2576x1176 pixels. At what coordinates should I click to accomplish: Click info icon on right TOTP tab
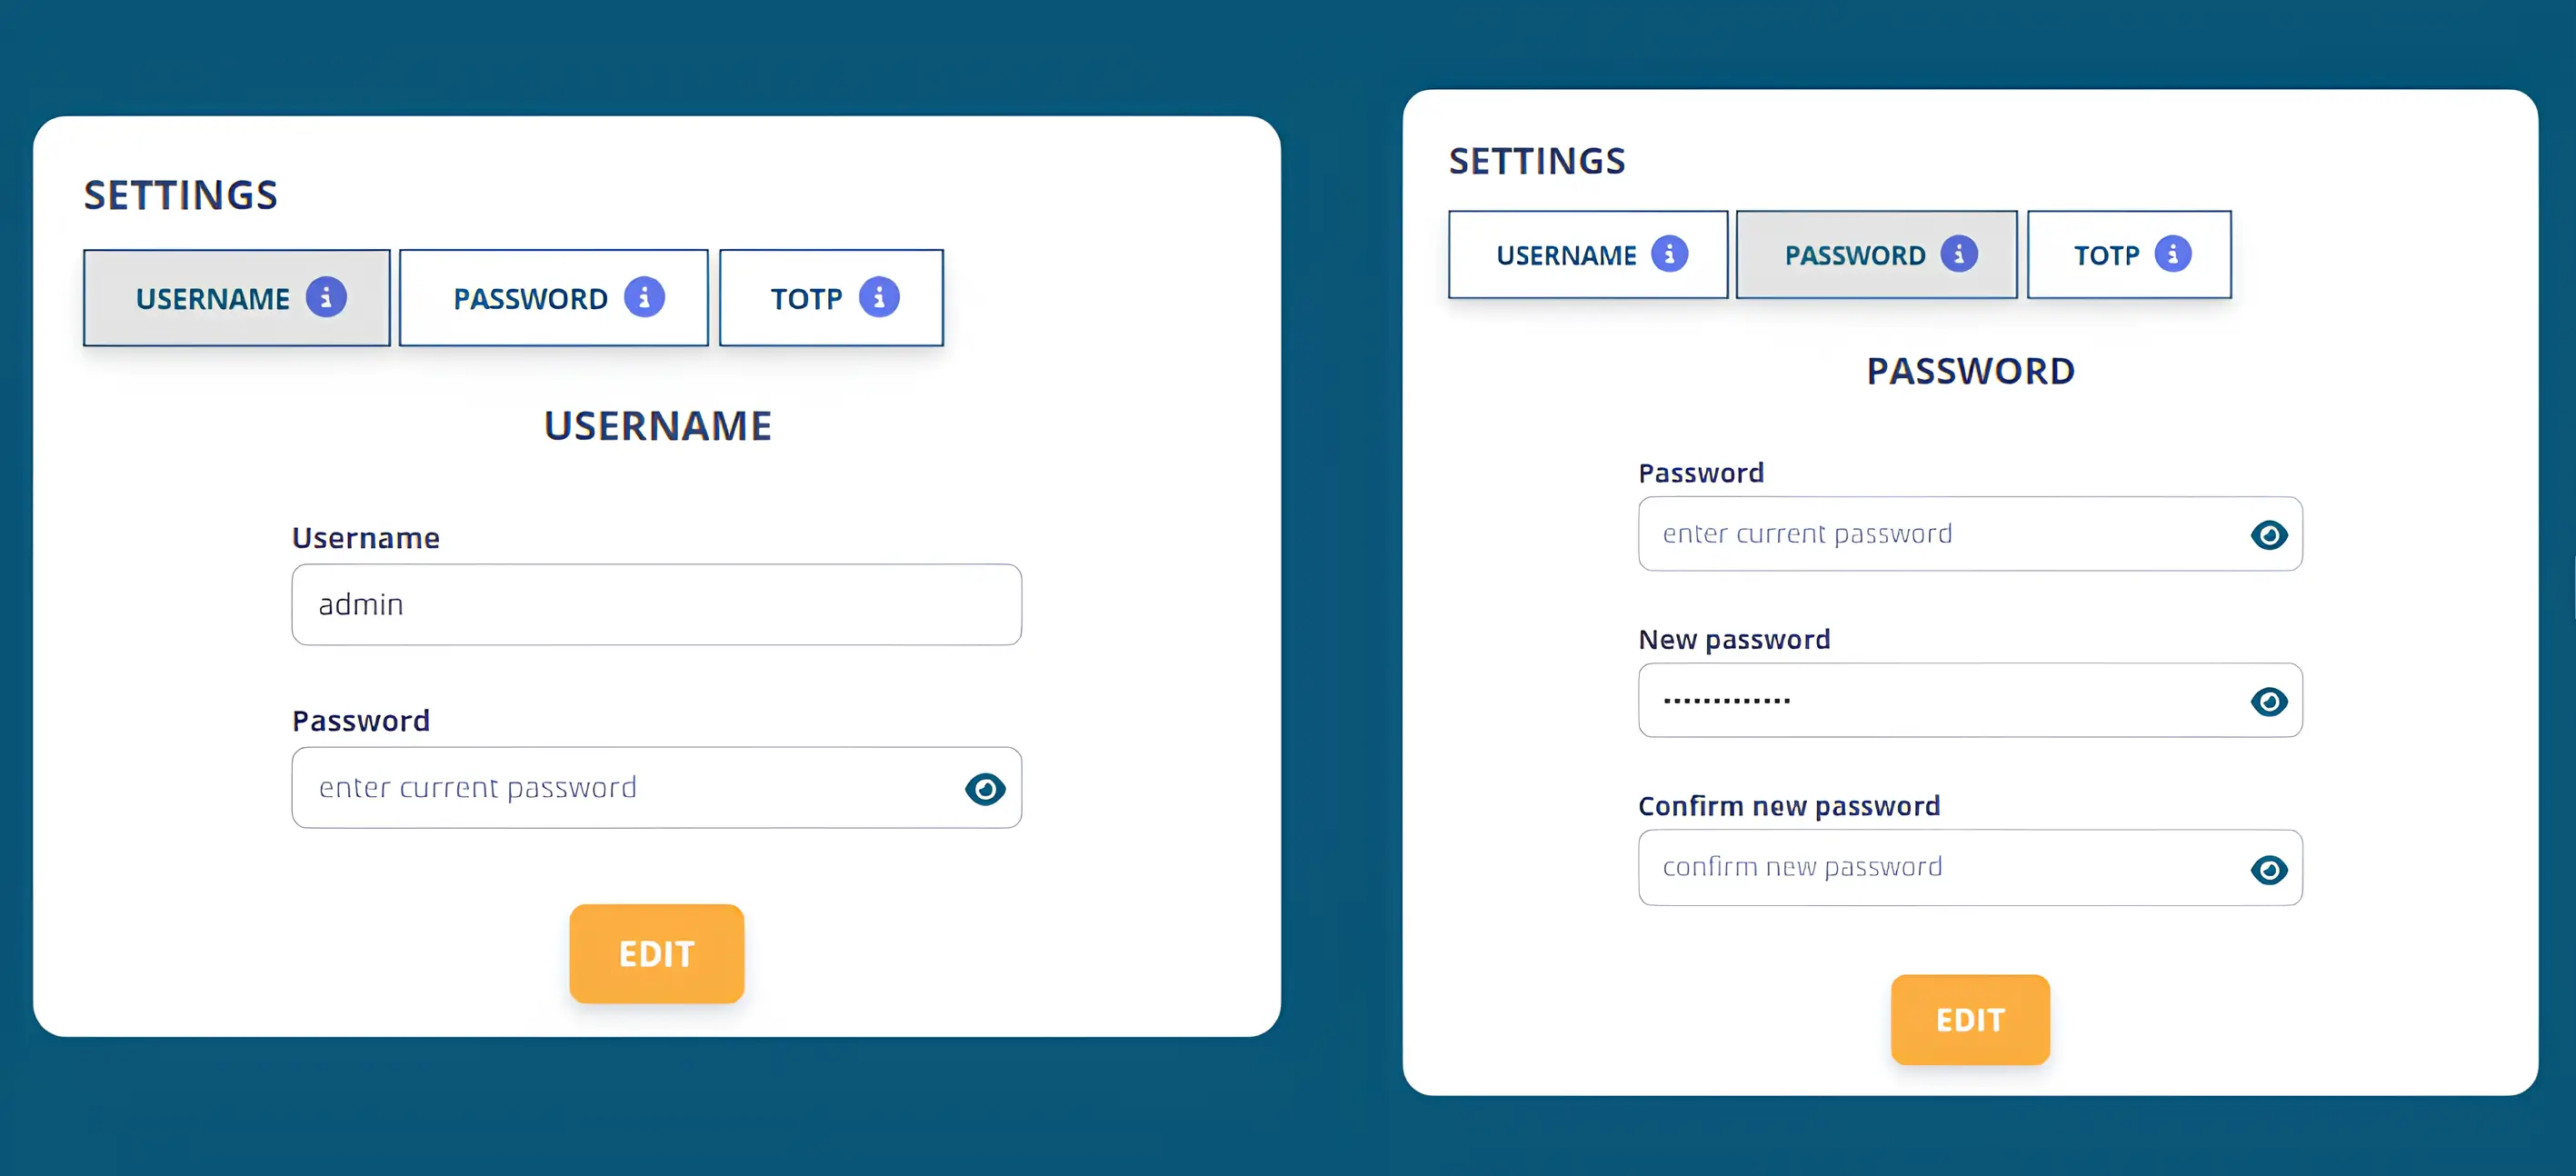2172,254
